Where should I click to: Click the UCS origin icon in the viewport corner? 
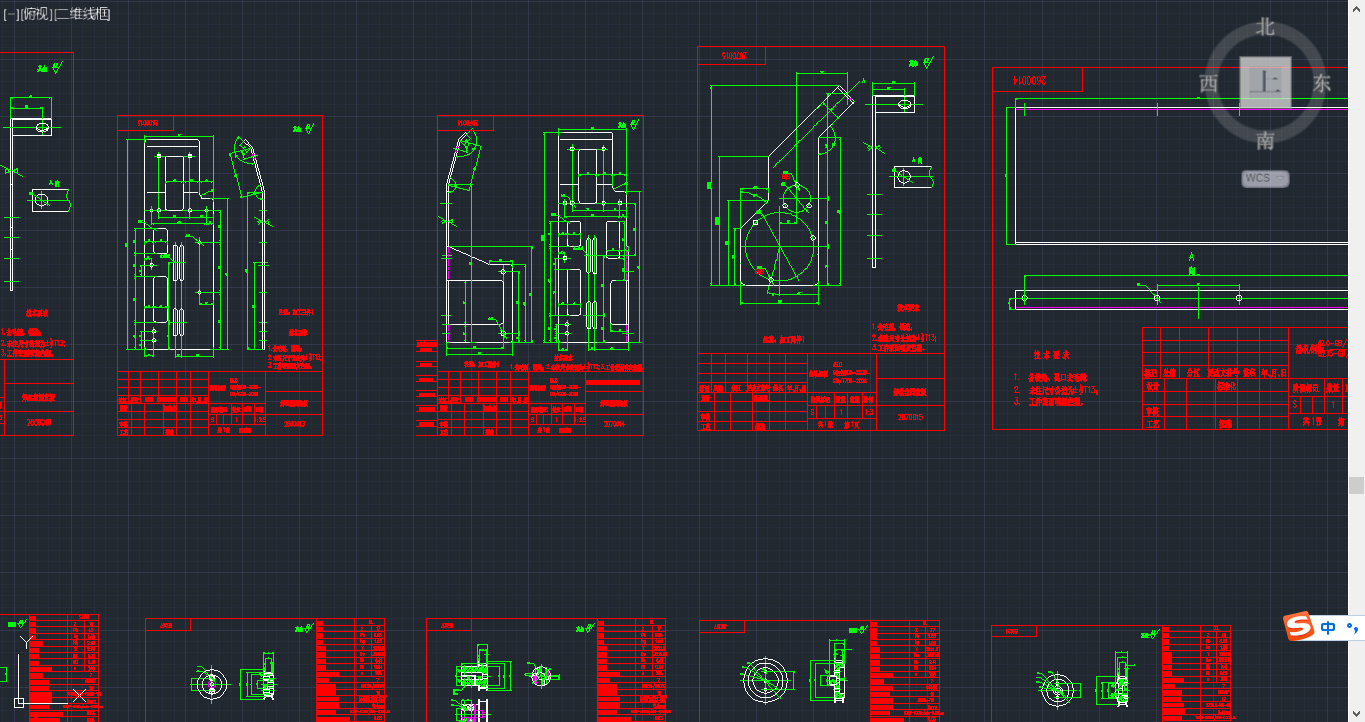tap(19, 702)
